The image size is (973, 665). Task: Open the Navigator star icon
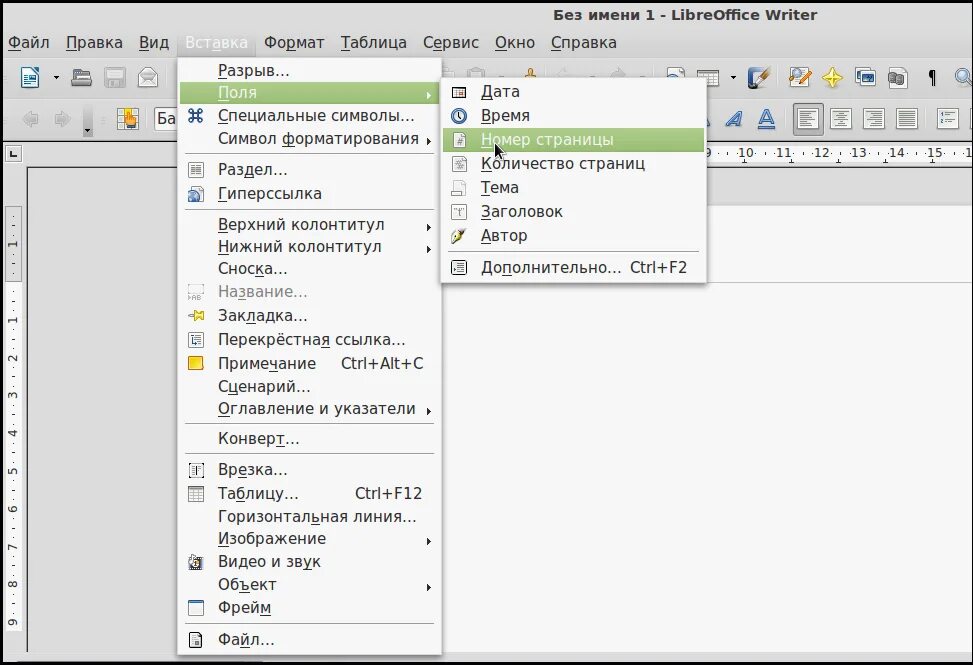832,78
